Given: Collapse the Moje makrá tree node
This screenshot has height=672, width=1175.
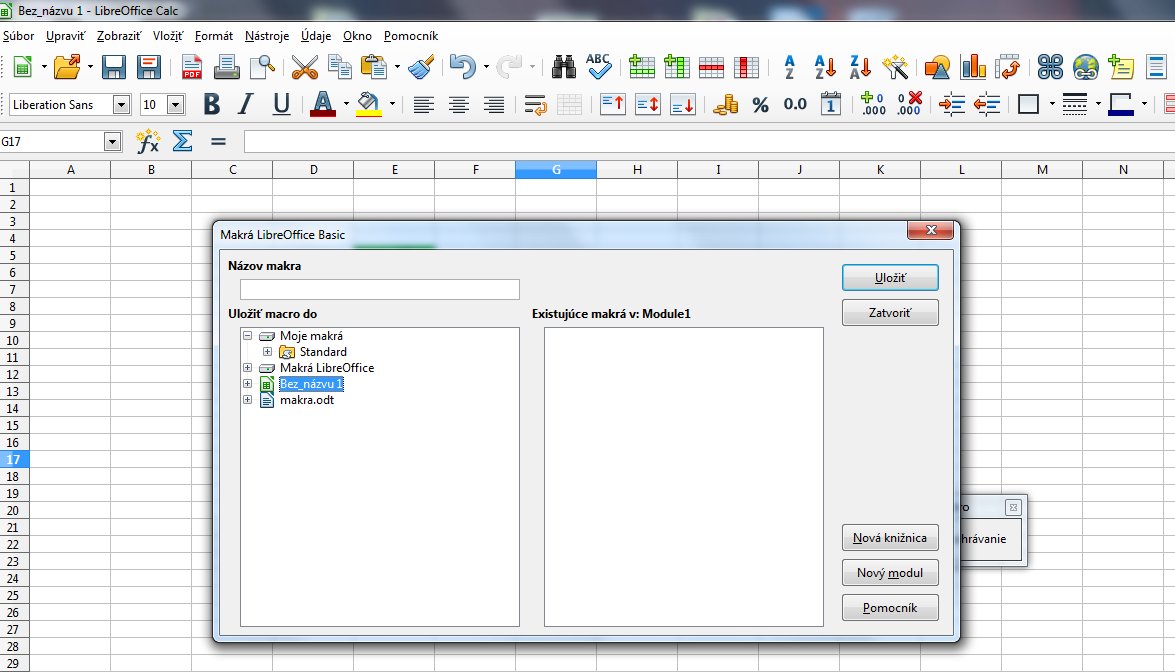Looking at the screenshot, I should click(247, 336).
